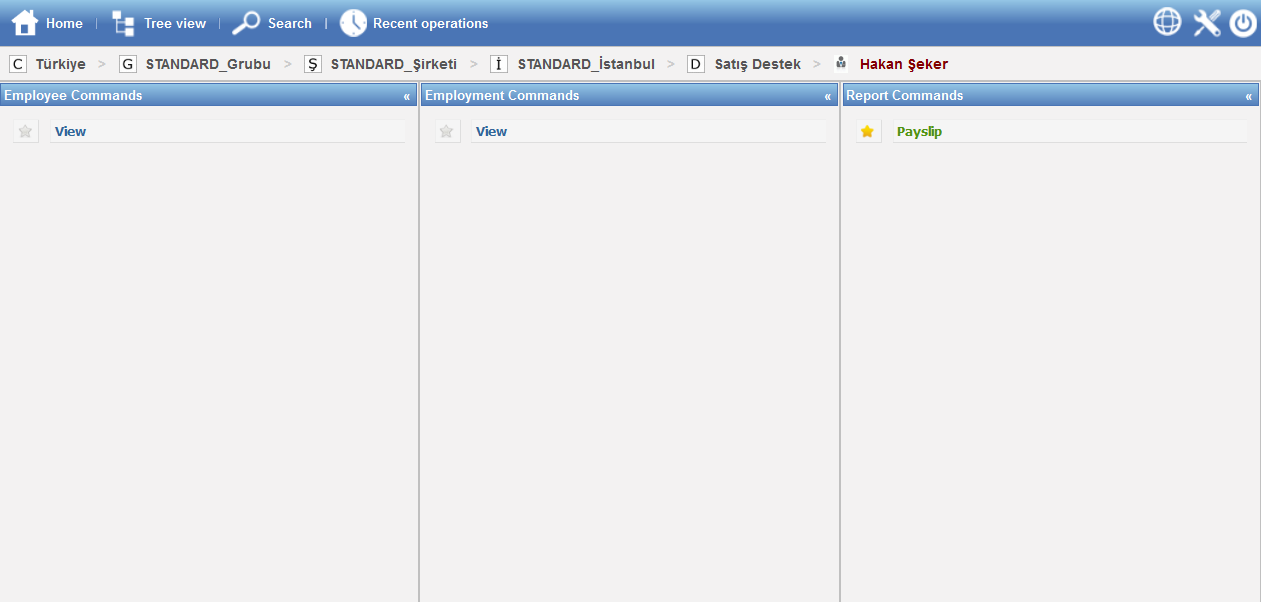Navigate to Satış Destek breadcrumb
This screenshot has width=1261, height=602.
tap(758, 64)
